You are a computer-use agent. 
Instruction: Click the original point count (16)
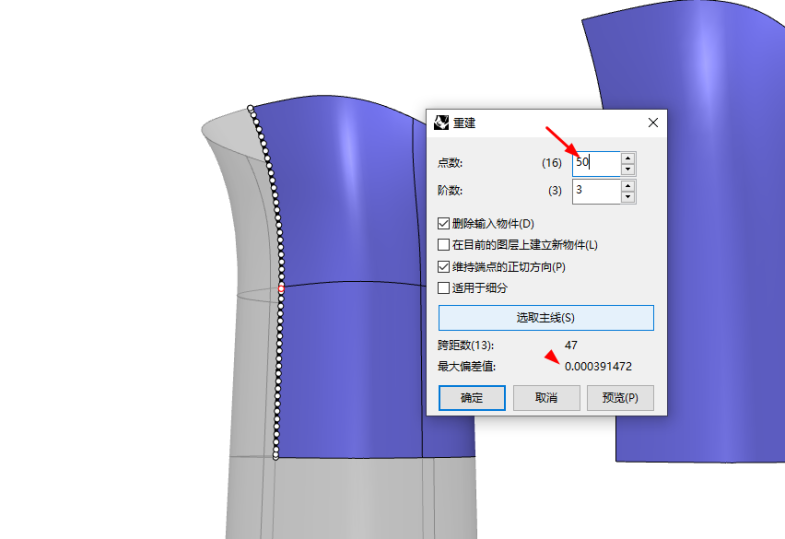[x=552, y=163]
